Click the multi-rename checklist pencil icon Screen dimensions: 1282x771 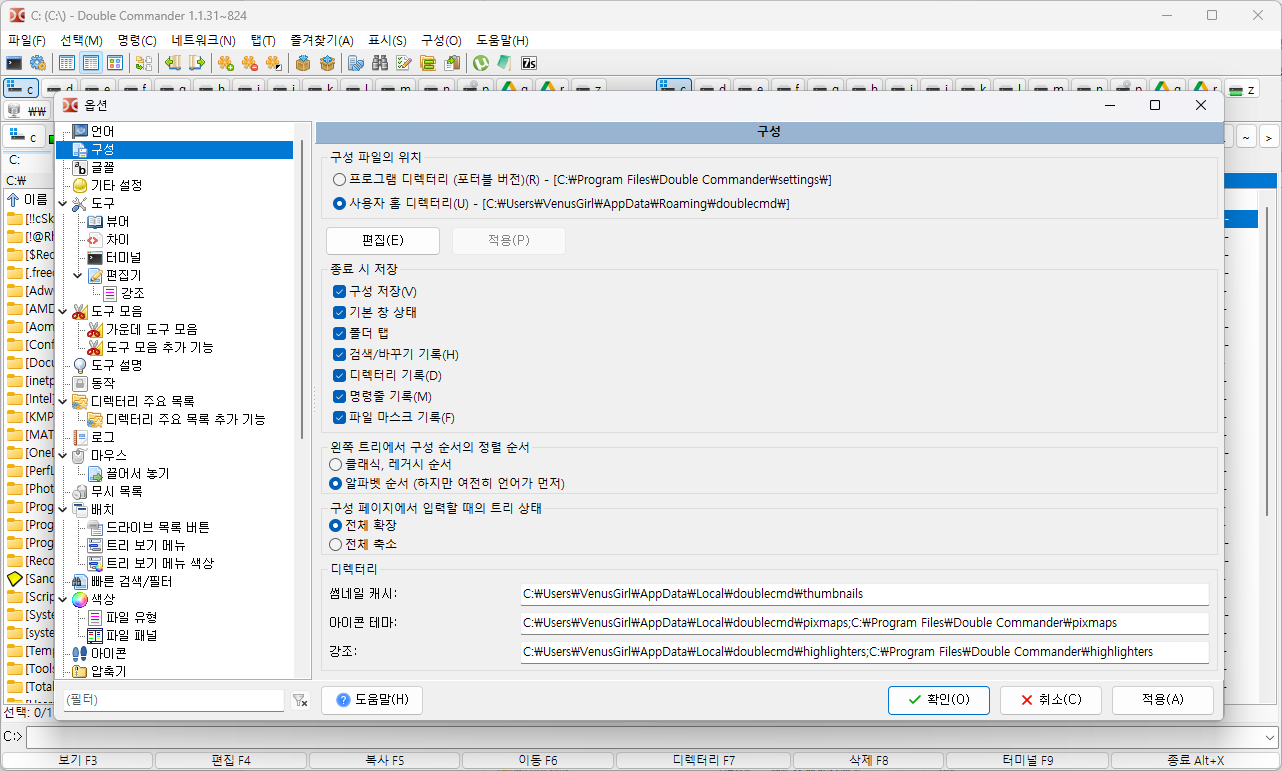(x=404, y=63)
